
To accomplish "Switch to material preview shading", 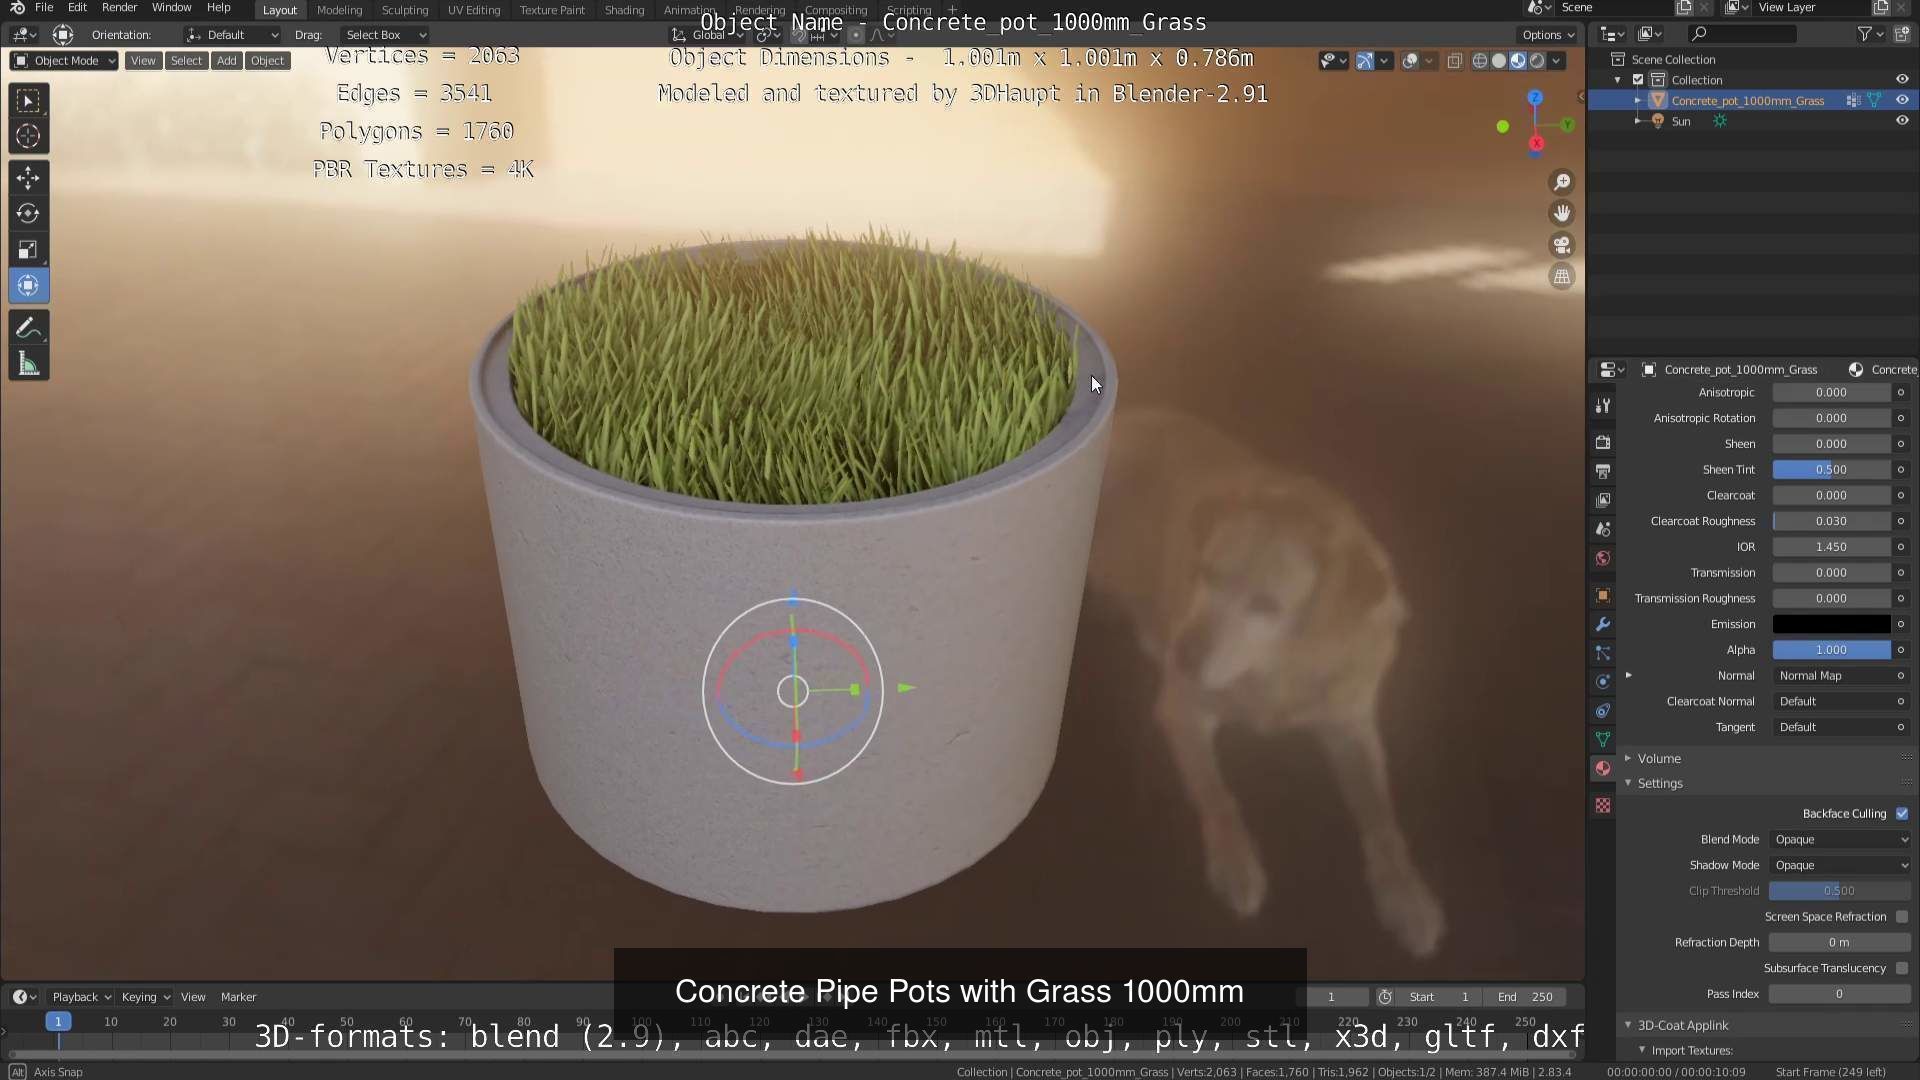I will (x=1518, y=61).
